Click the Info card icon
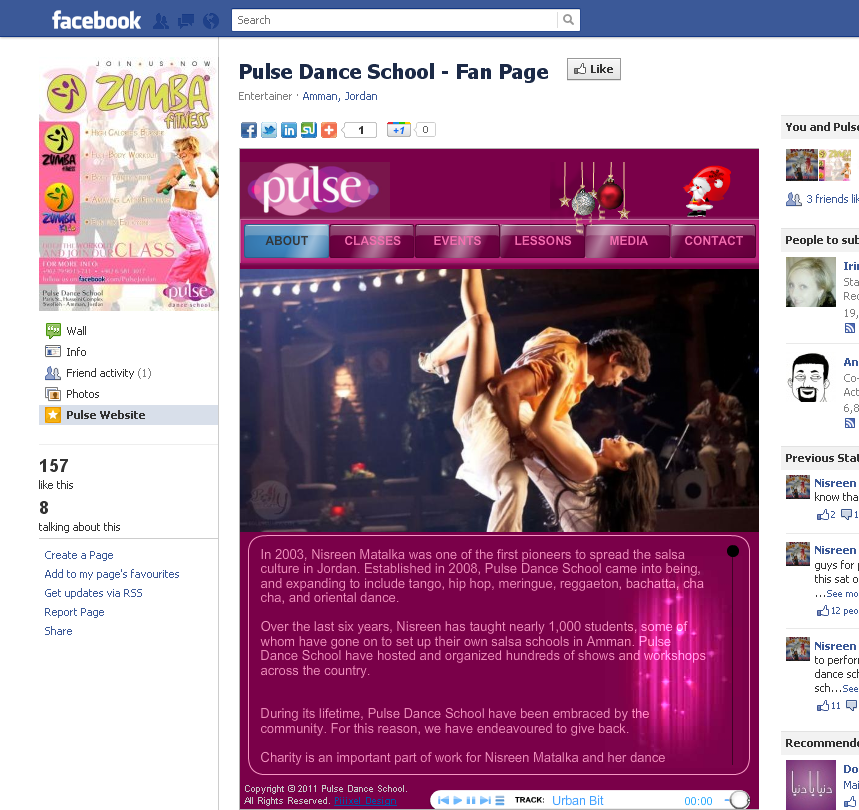Screen dimensions: 859x810 (x=53, y=351)
